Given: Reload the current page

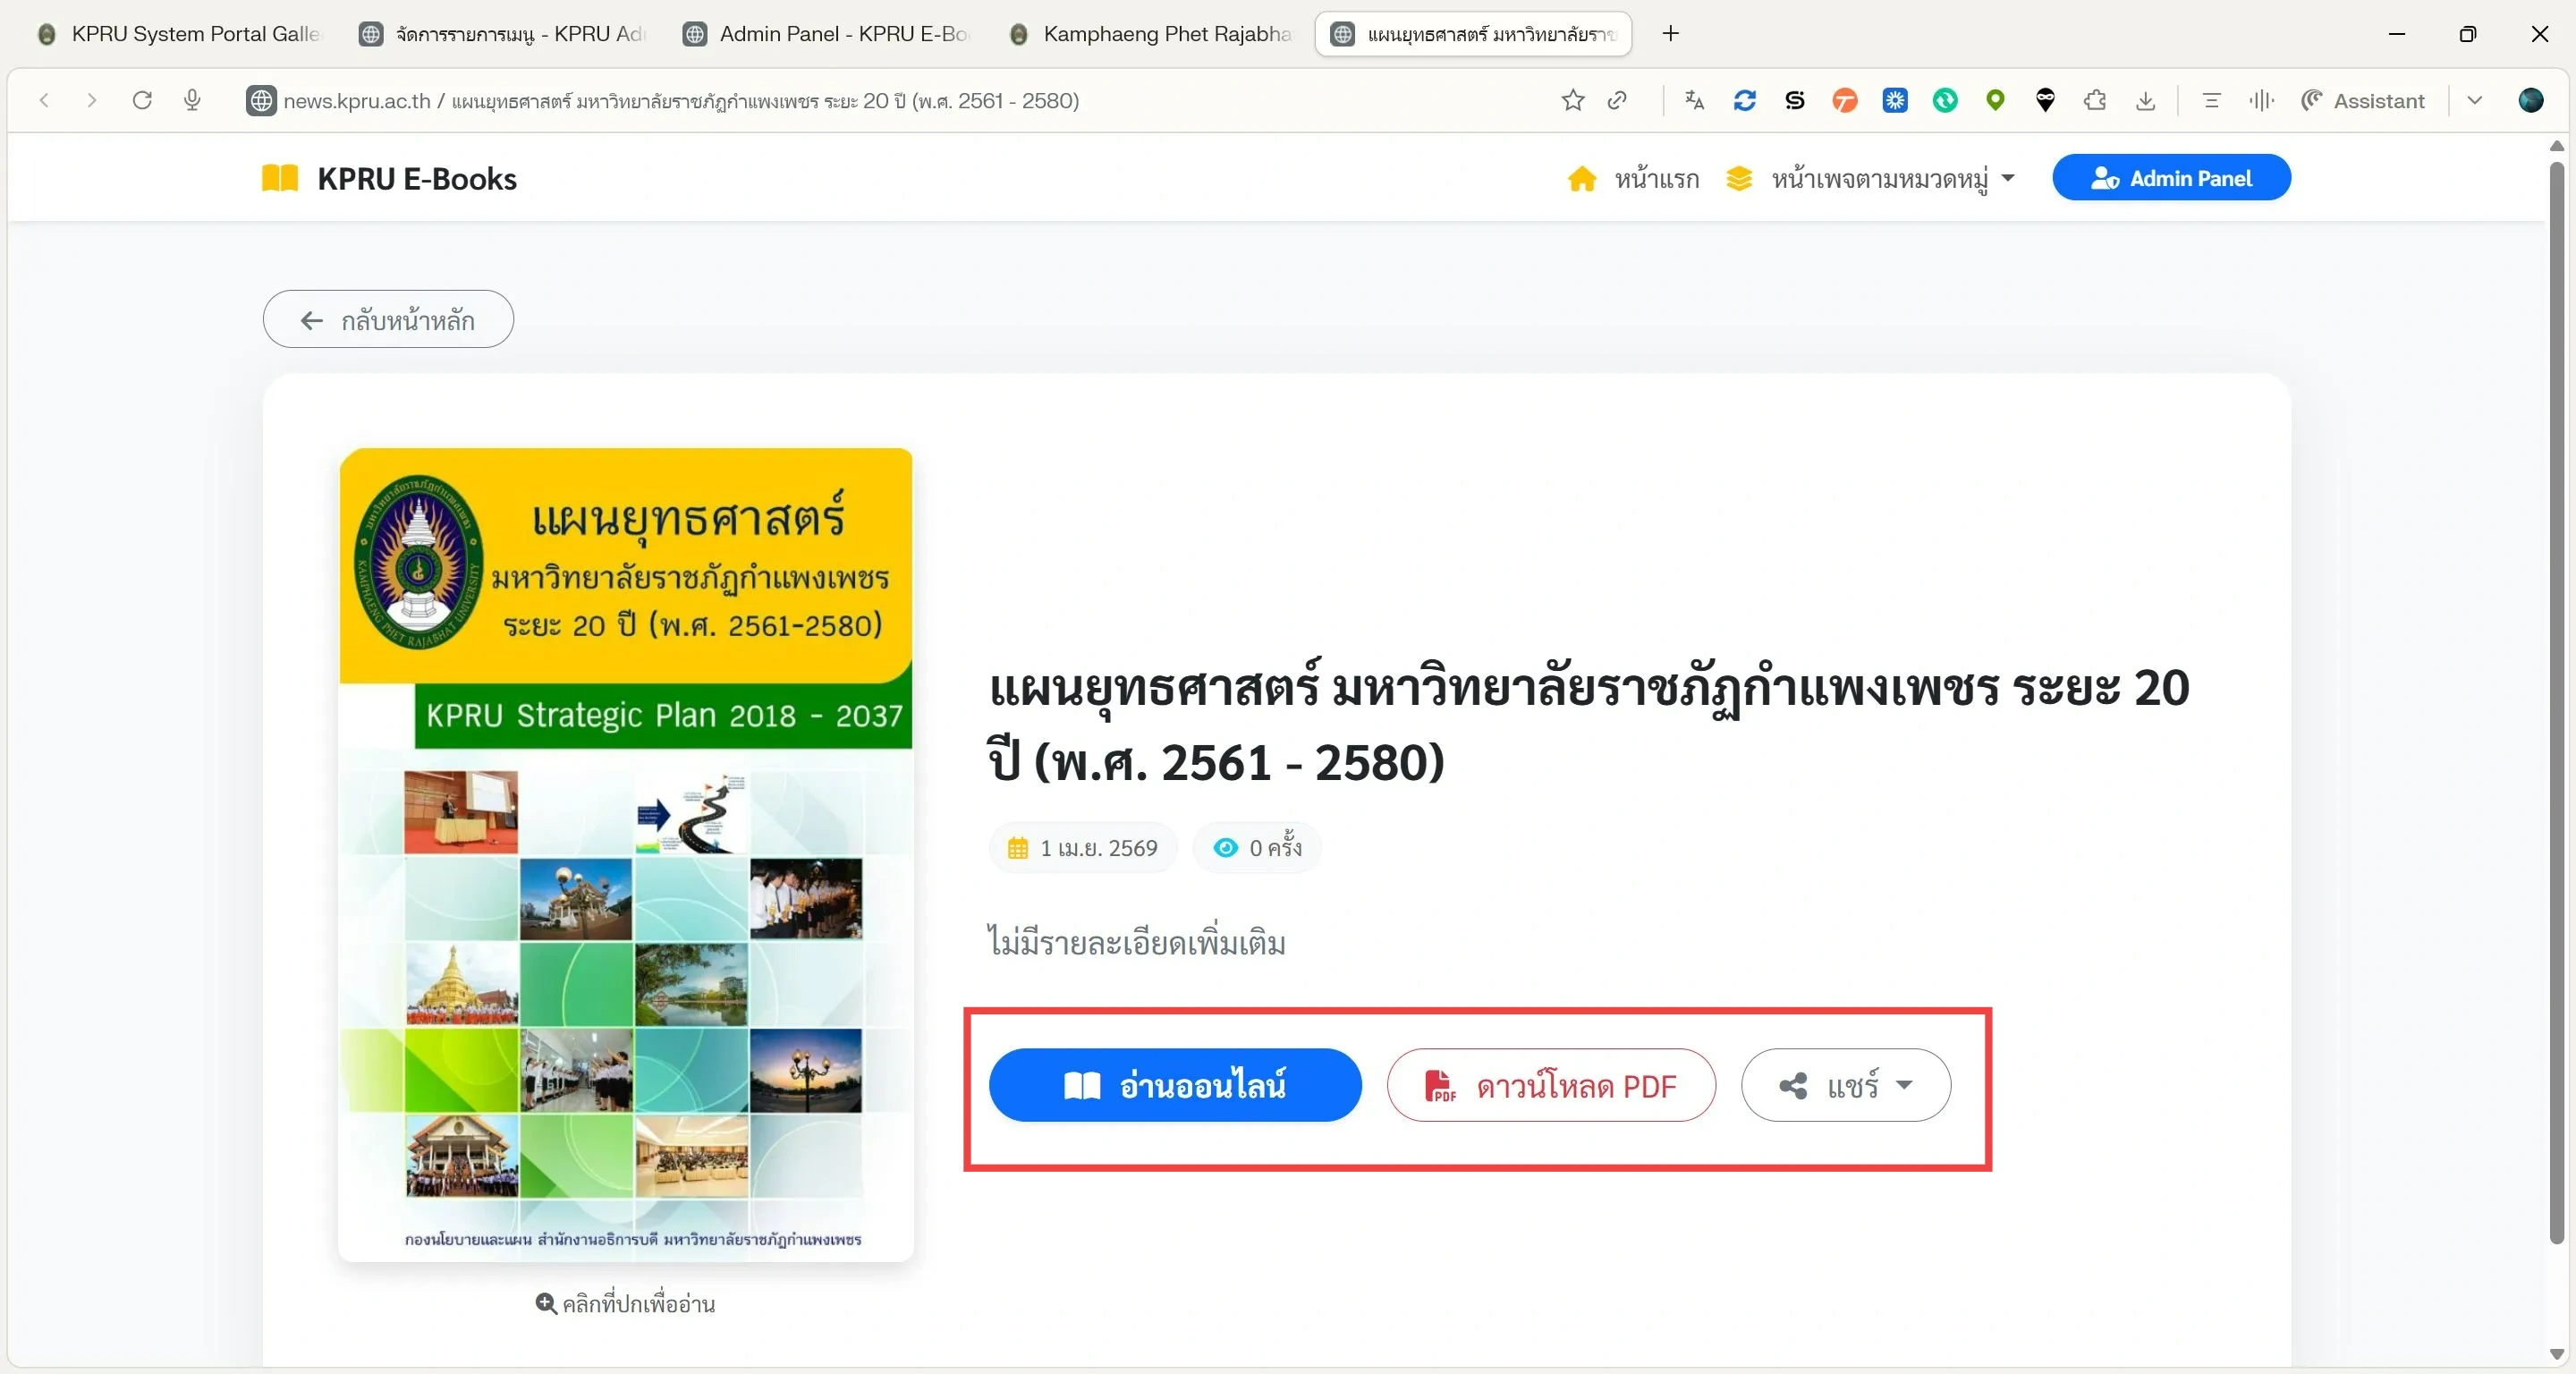Looking at the screenshot, I should pyautogui.click(x=142, y=100).
